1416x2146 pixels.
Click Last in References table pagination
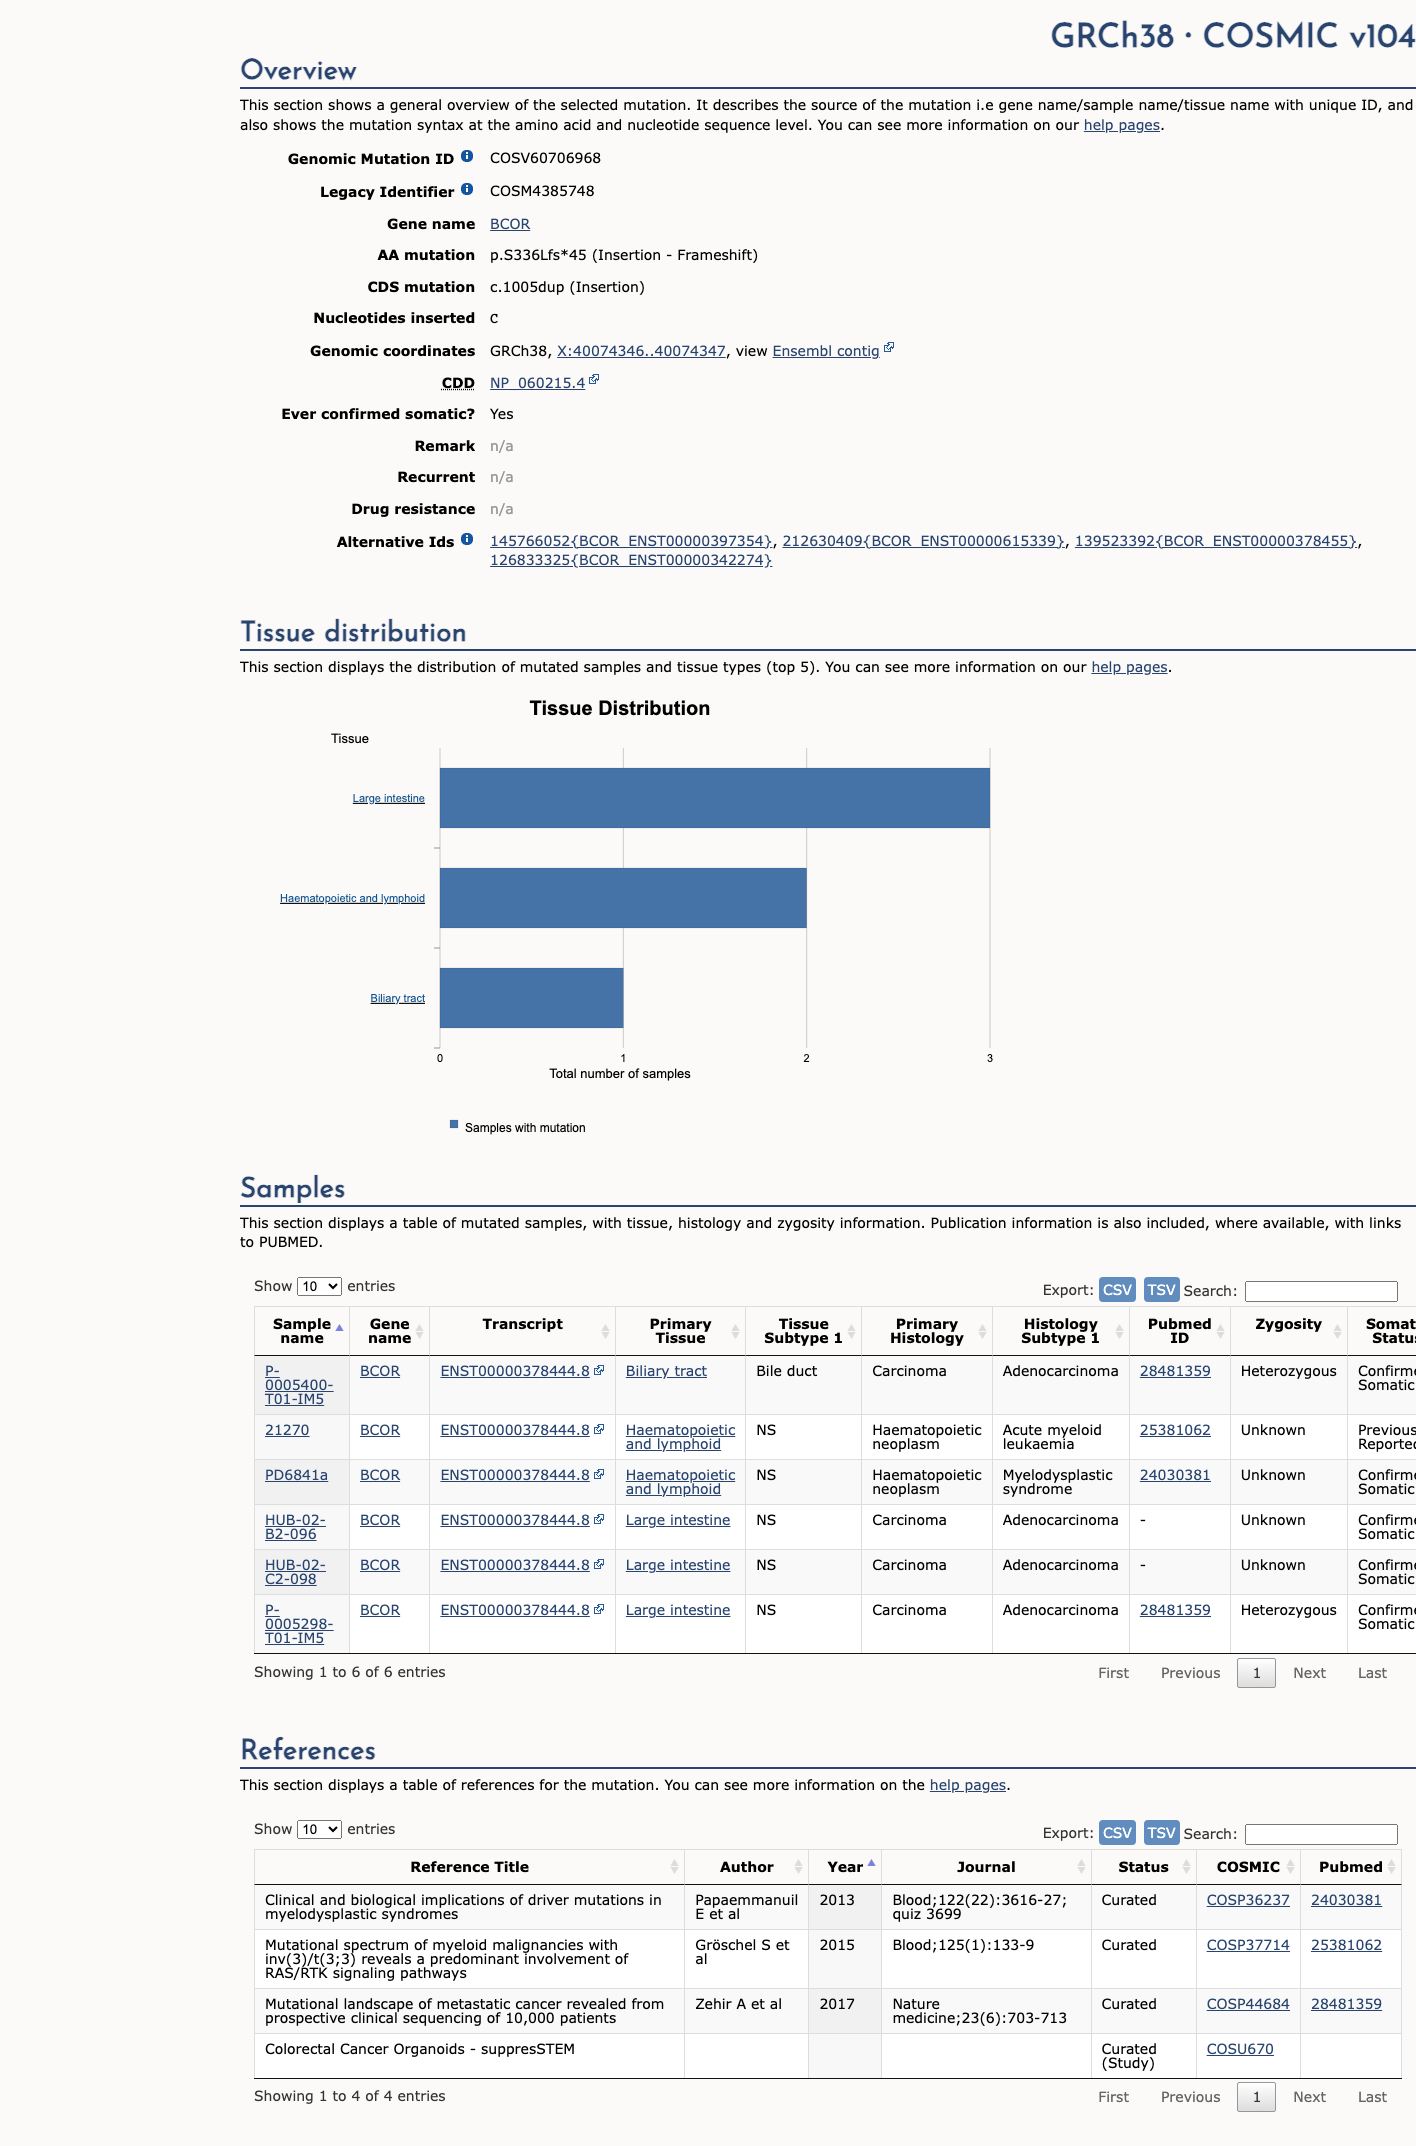point(1372,2097)
